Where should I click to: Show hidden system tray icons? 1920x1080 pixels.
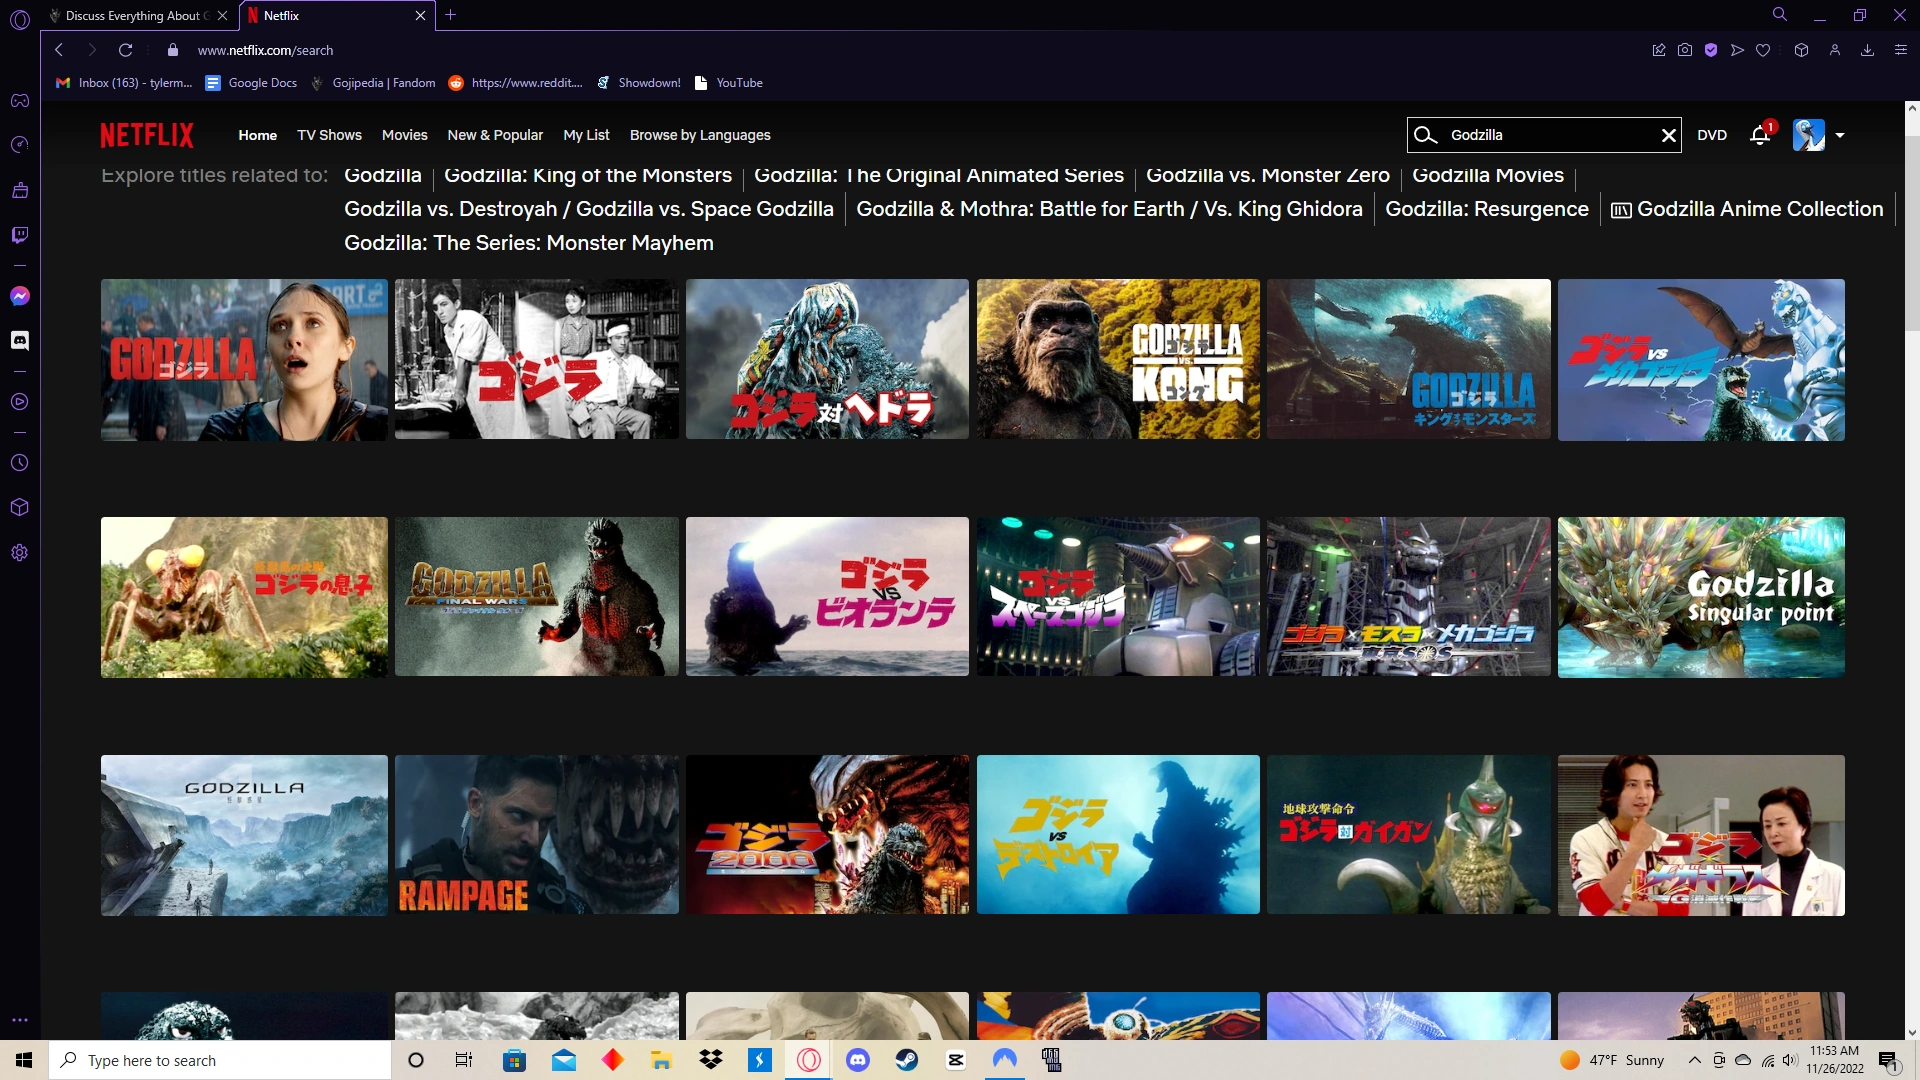click(1694, 1060)
